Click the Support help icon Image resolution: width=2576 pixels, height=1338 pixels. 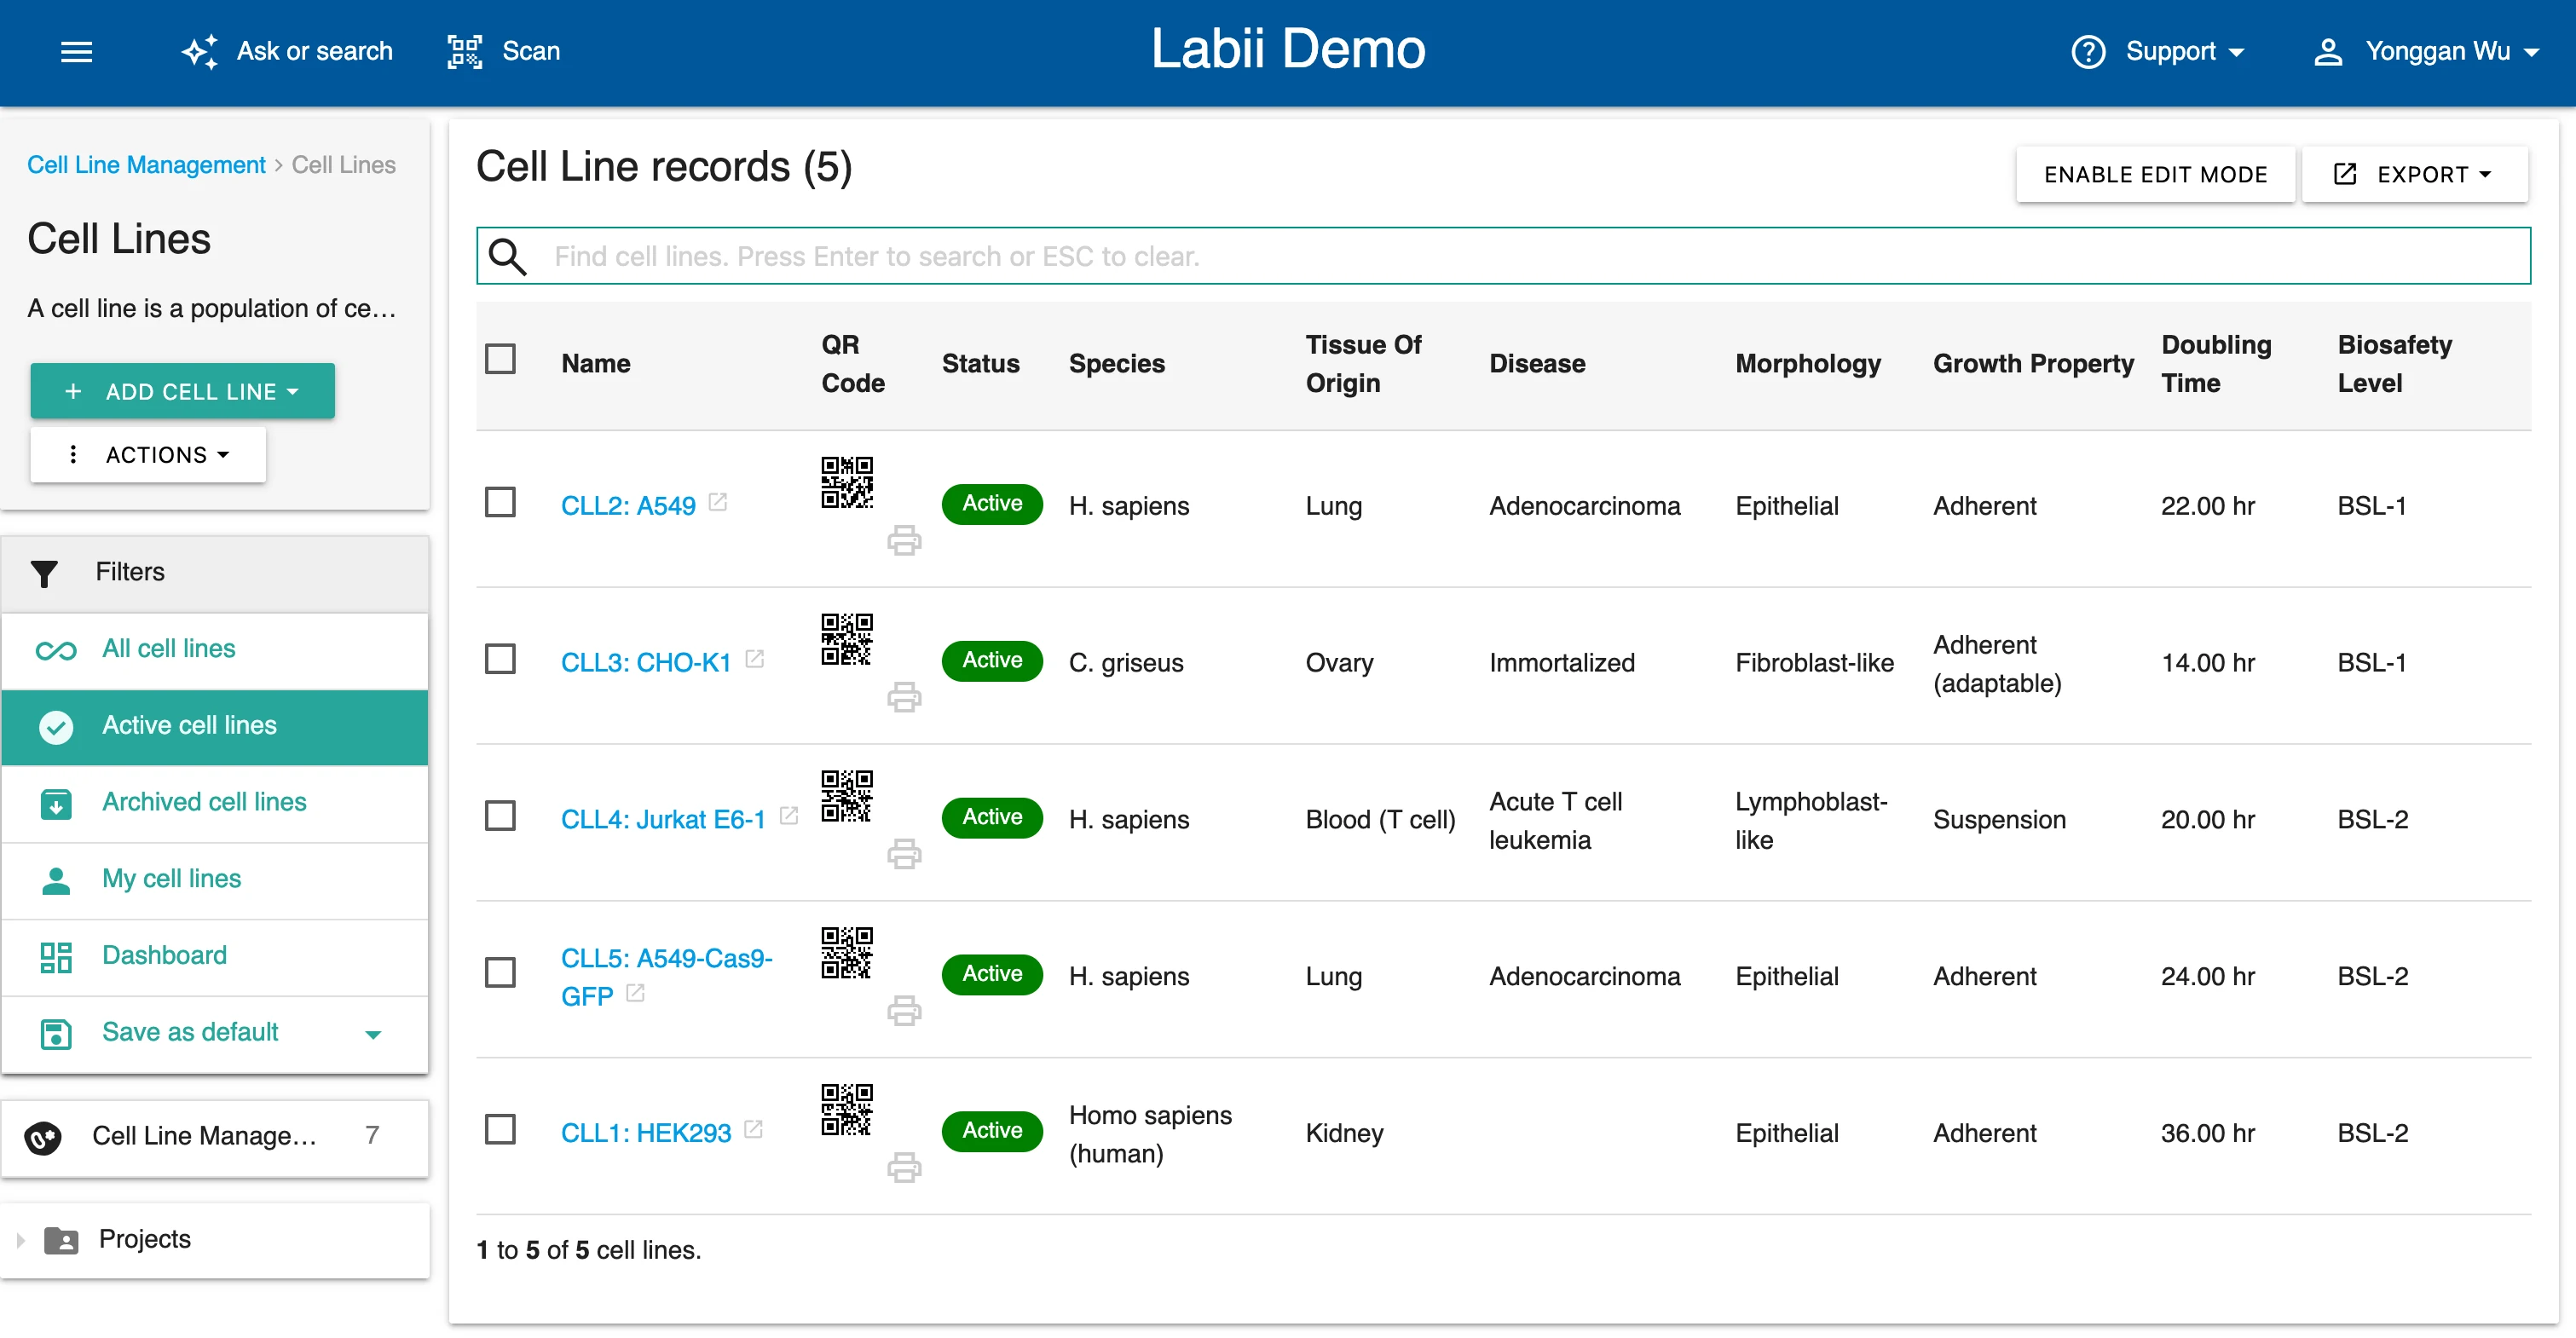[x=2088, y=51]
